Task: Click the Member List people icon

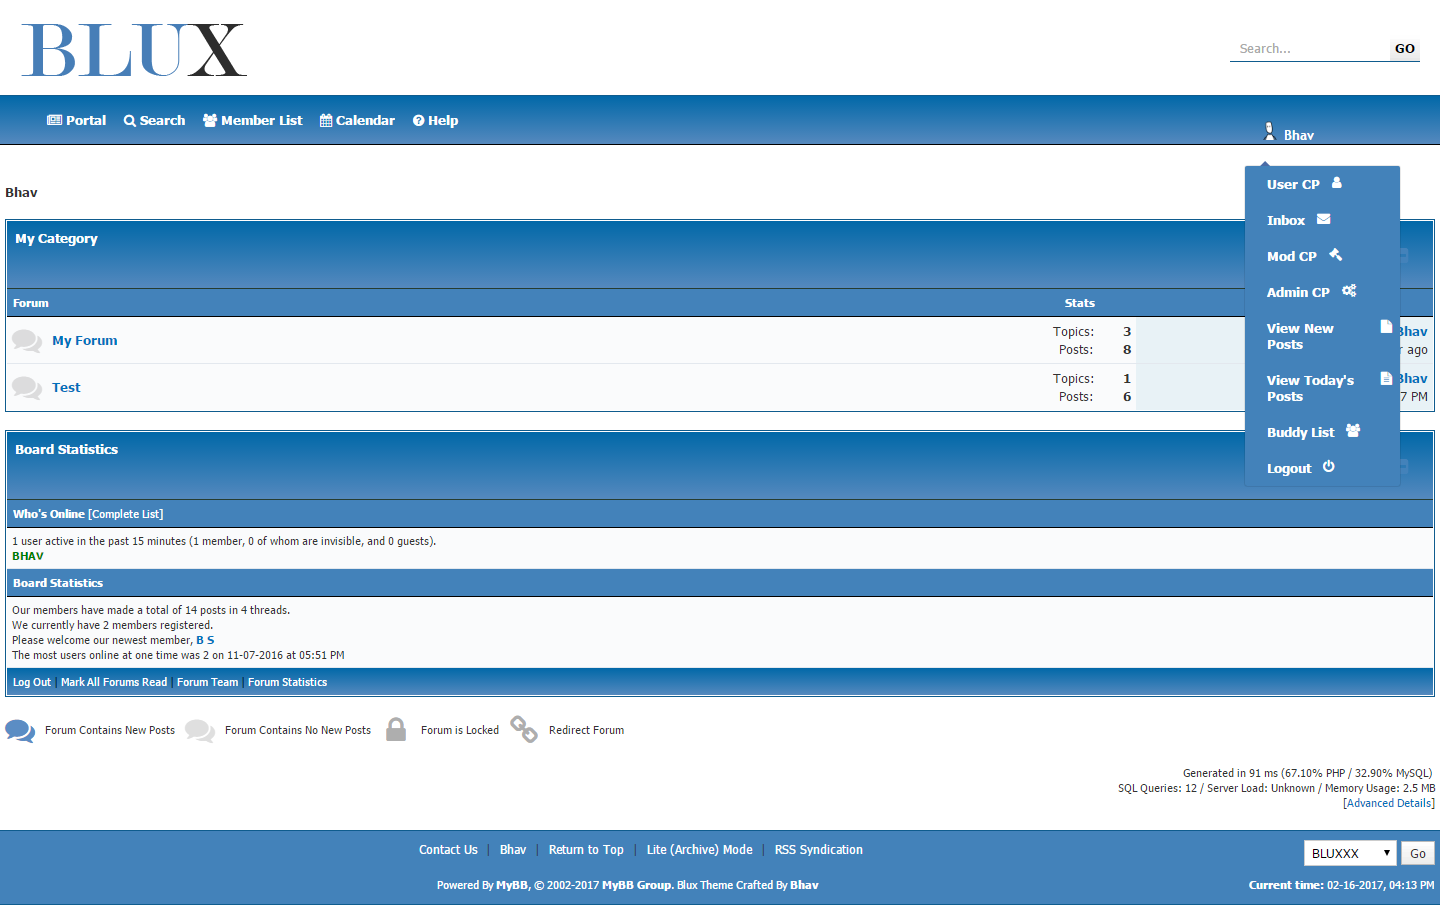Action: coord(210,120)
